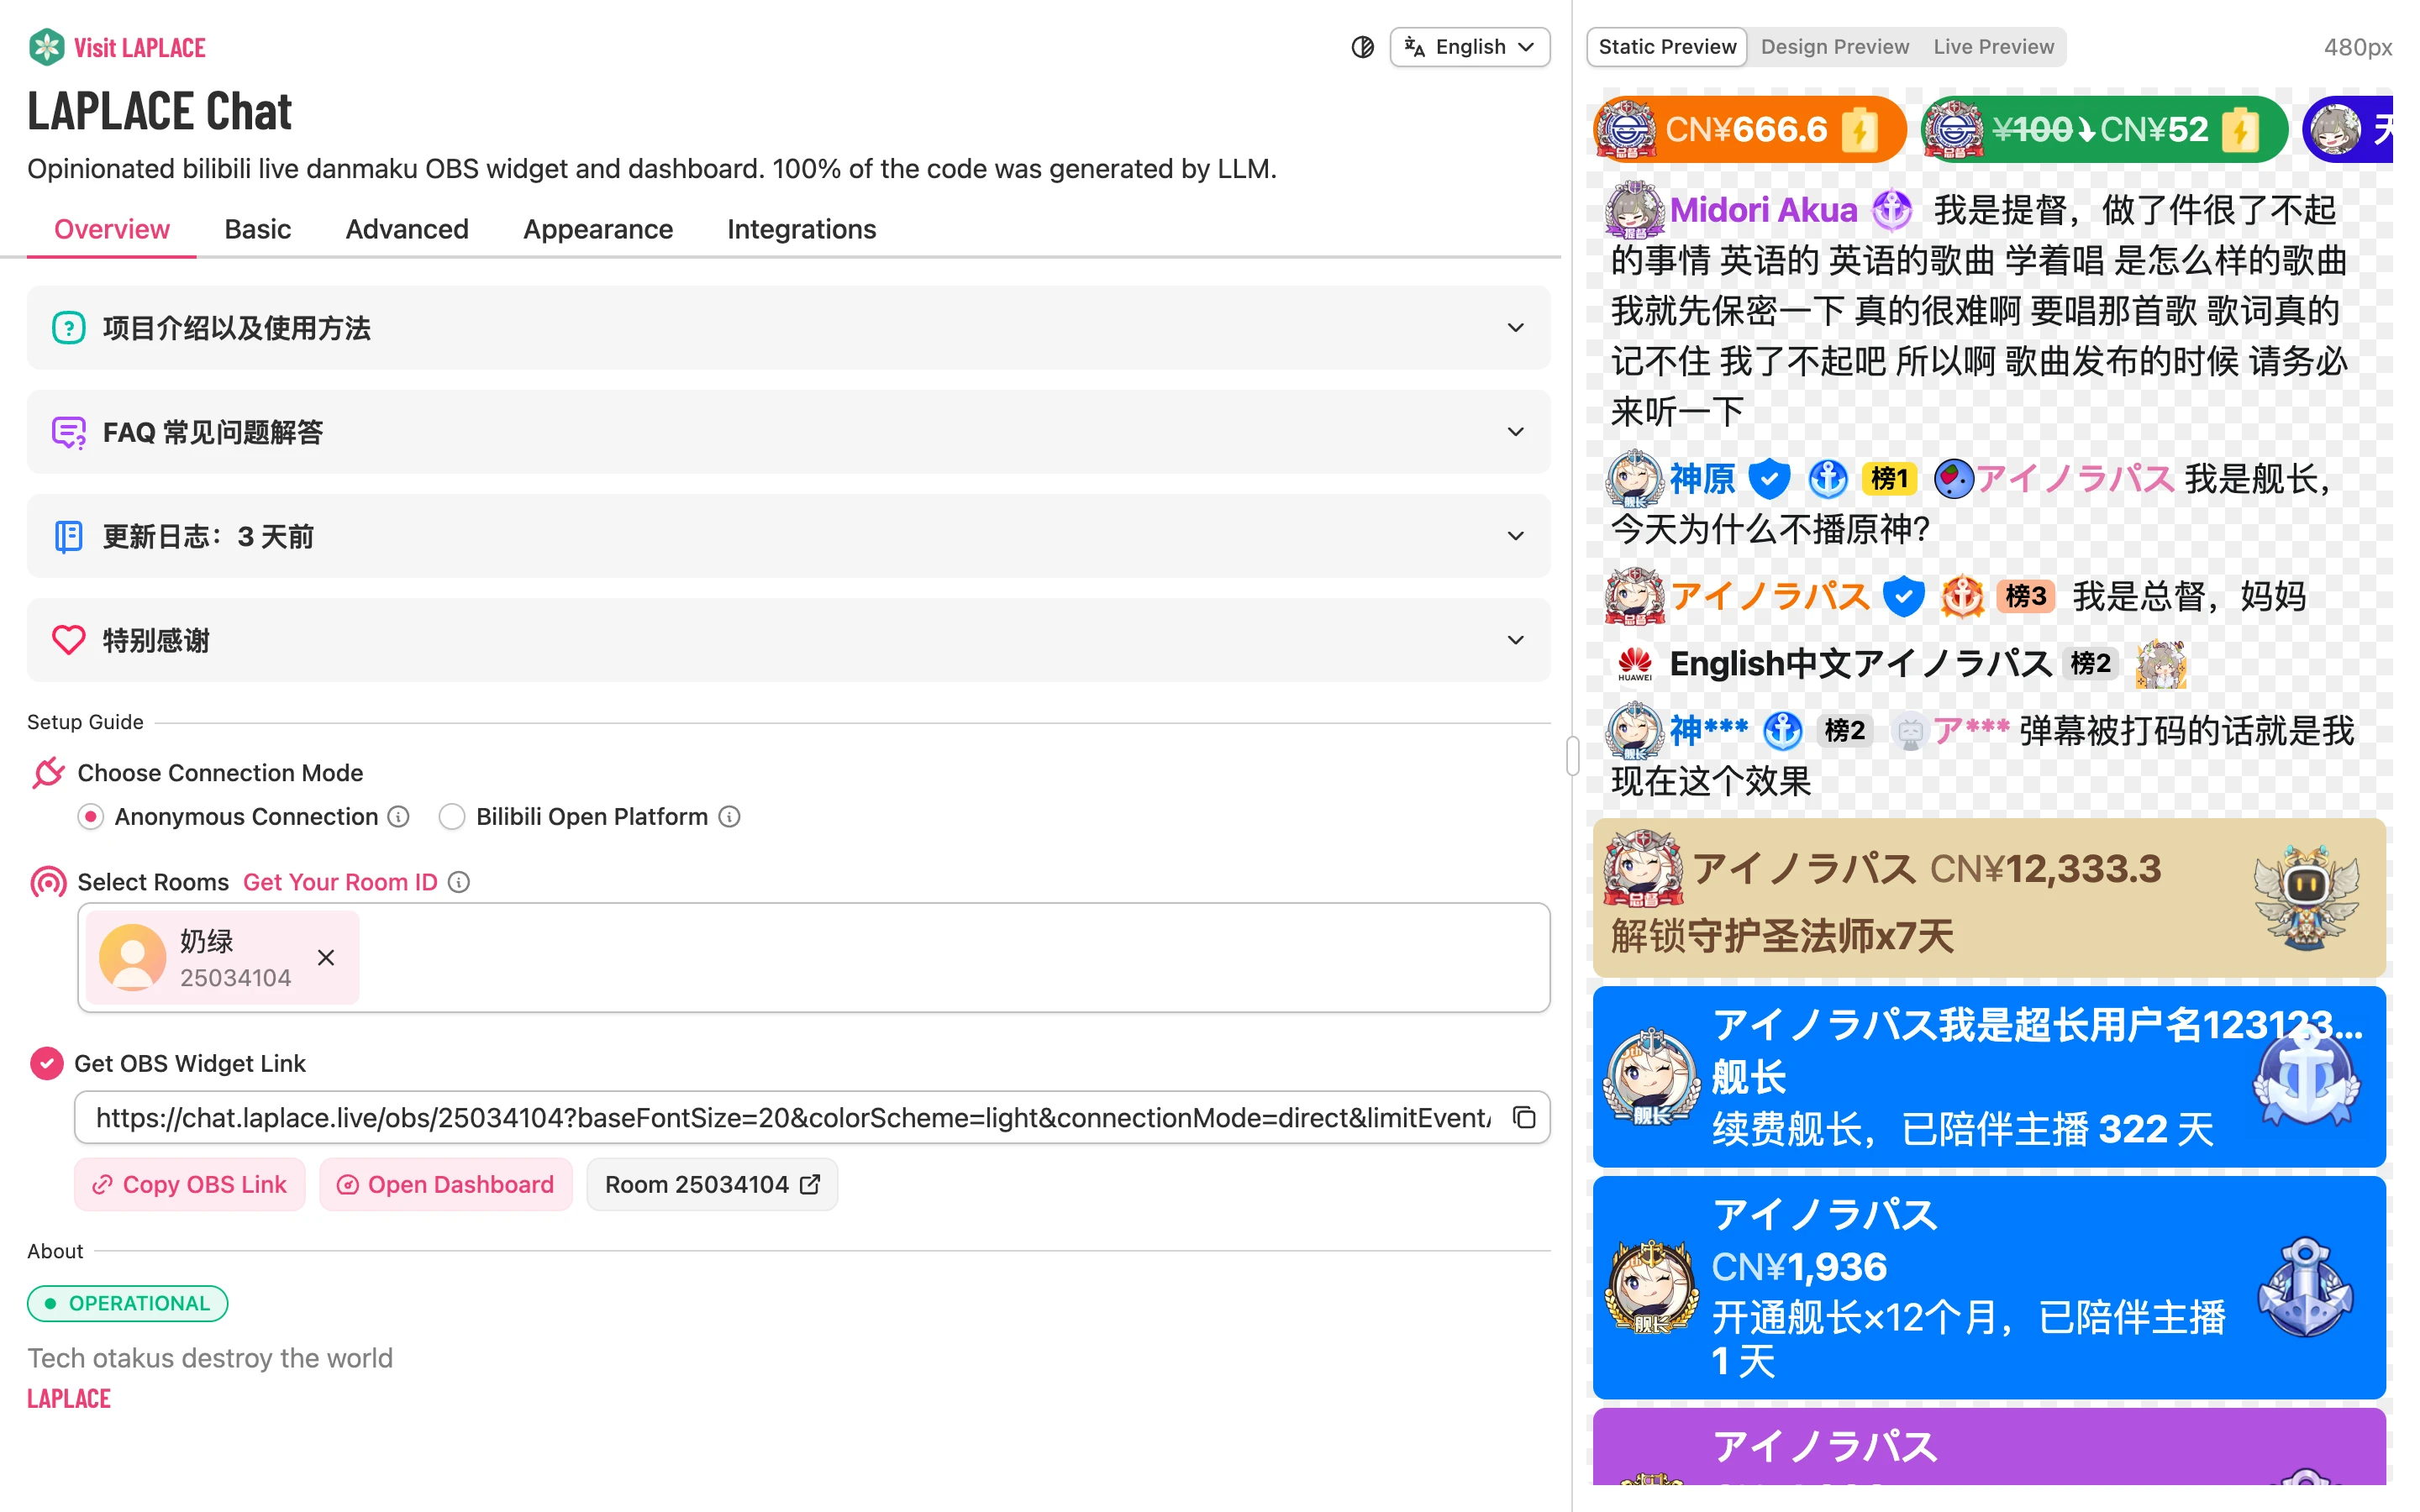Click the question mark icon beside 项目介绍
The height and width of the screenshot is (1512, 2420).
(x=68, y=328)
